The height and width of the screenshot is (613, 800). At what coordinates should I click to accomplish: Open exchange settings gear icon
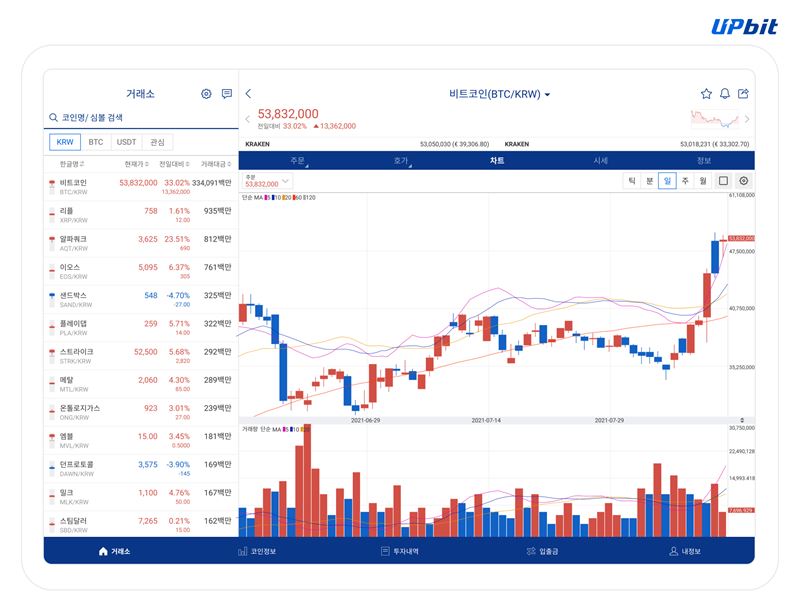tap(206, 94)
